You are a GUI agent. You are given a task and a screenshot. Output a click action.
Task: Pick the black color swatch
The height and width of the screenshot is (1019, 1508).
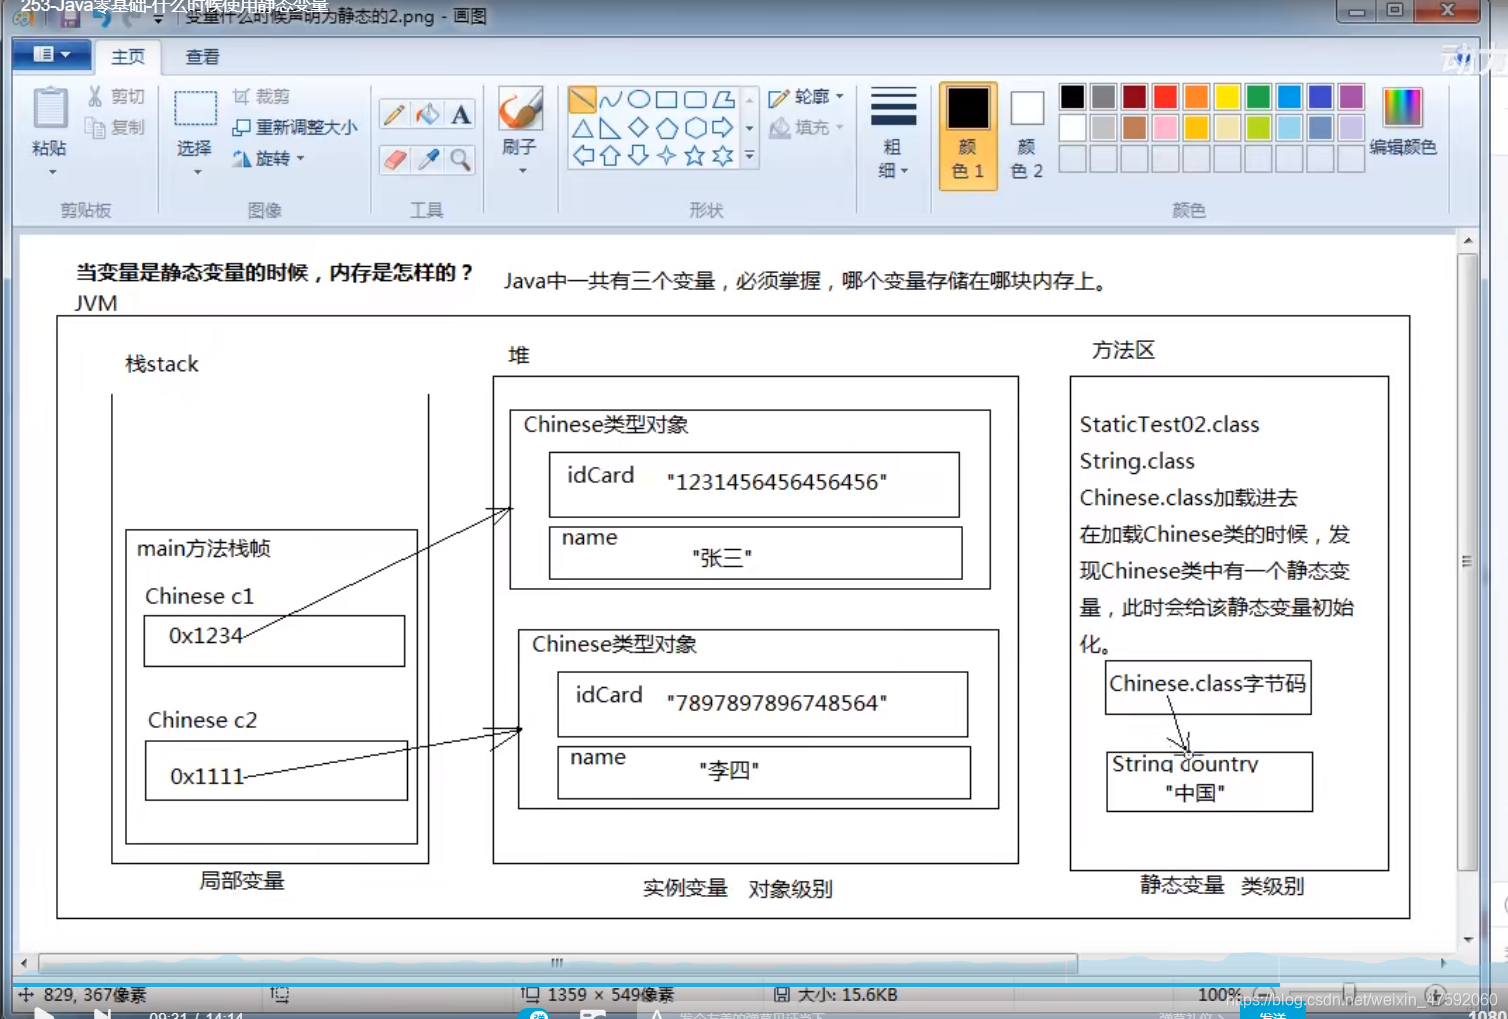click(x=1072, y=97)
